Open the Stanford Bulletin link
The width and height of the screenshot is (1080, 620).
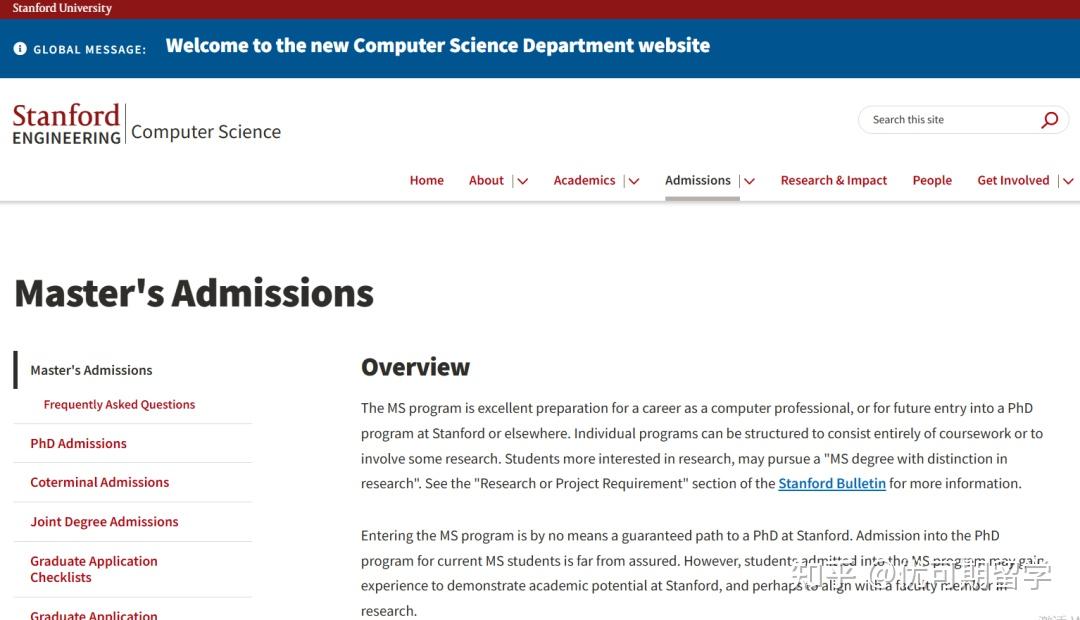pyautogui.click(x=831, y=484)
